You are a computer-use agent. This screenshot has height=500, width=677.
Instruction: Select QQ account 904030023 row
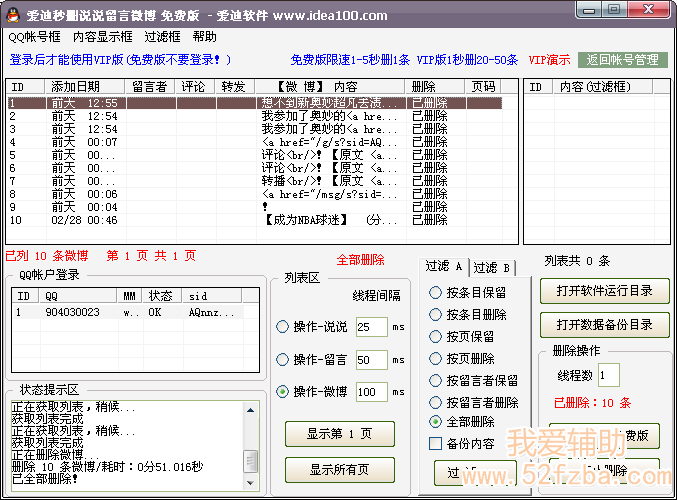point(130,312)
